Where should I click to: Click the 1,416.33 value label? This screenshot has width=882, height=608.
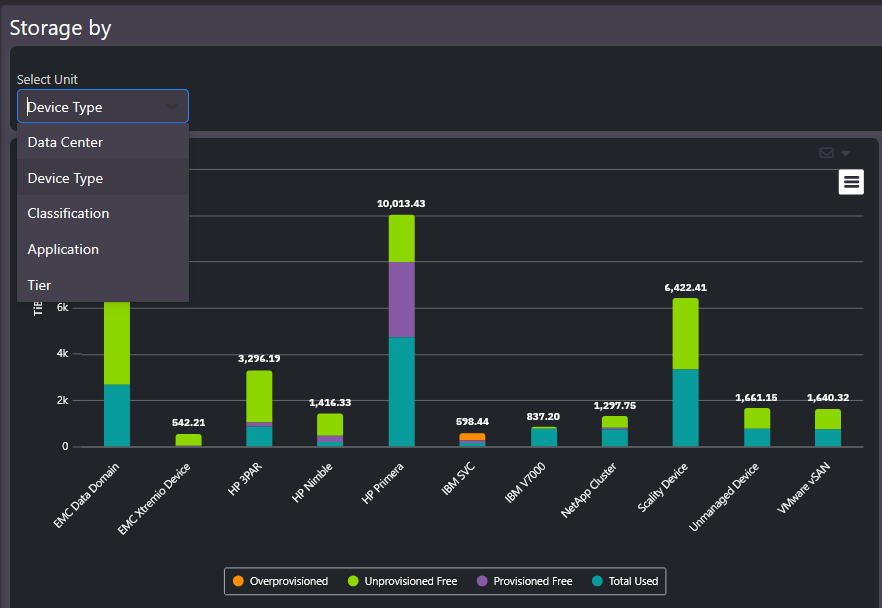click(x=330, y=403)
